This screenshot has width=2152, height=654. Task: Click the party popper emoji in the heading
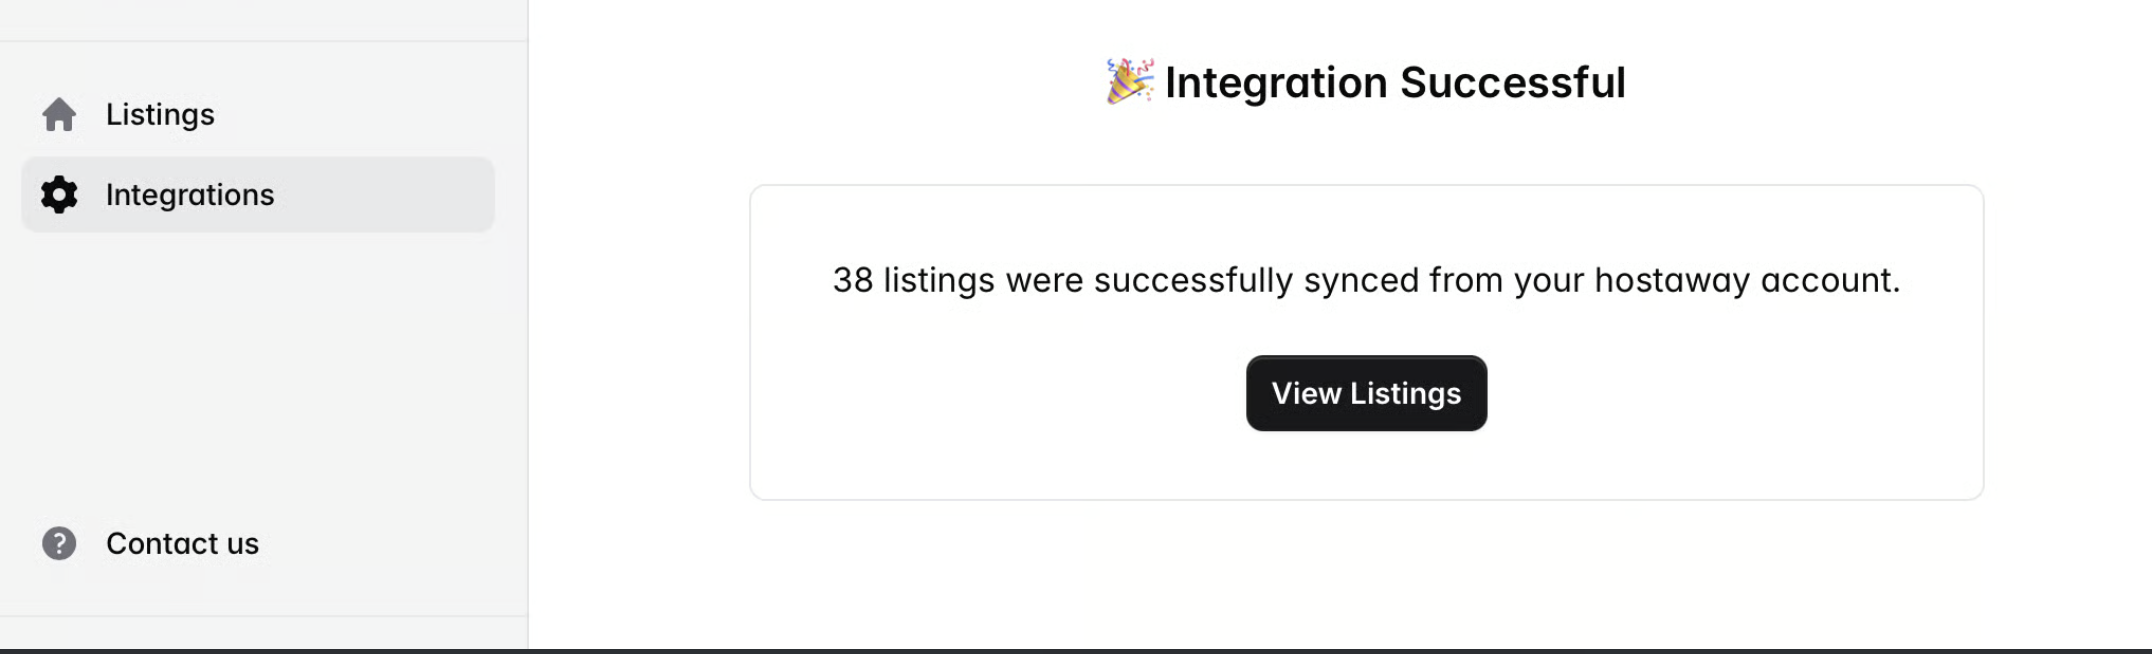point(1129,82)
